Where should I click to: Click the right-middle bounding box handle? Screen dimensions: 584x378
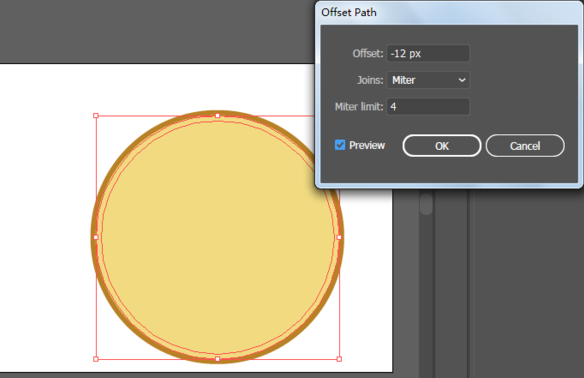[x=339, y=237]
